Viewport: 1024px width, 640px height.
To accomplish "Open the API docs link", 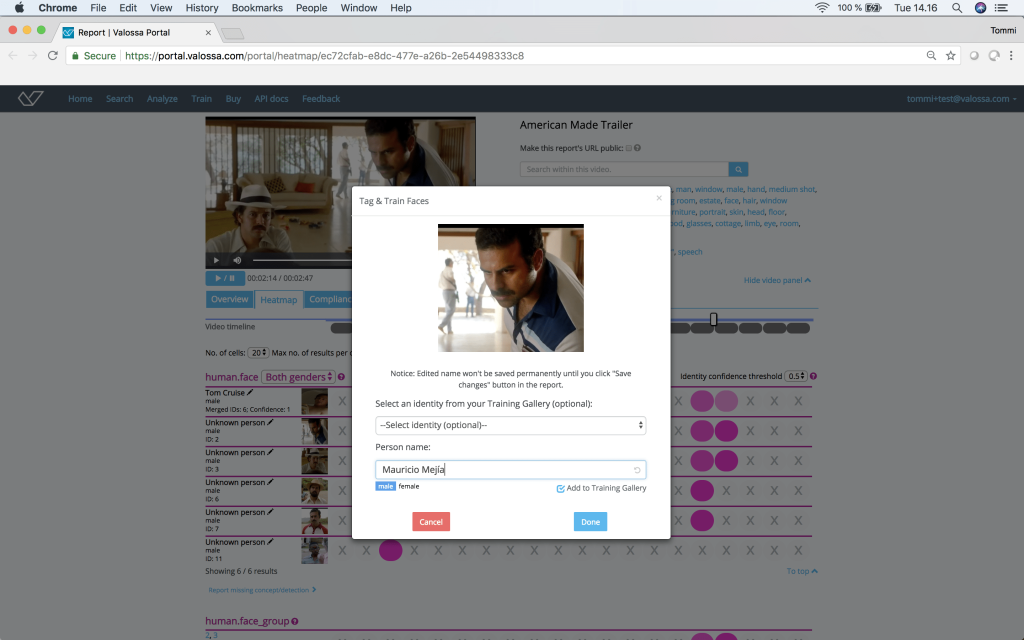I will coord(271,99).
